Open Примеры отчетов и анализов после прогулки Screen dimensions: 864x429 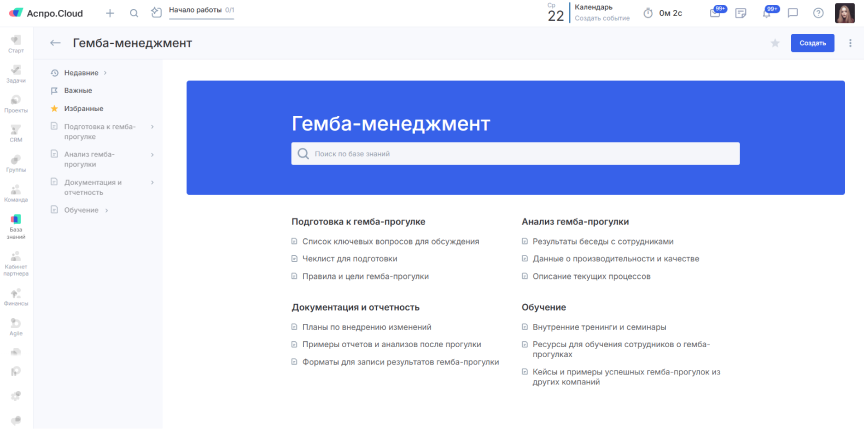(x=392, y=344)
